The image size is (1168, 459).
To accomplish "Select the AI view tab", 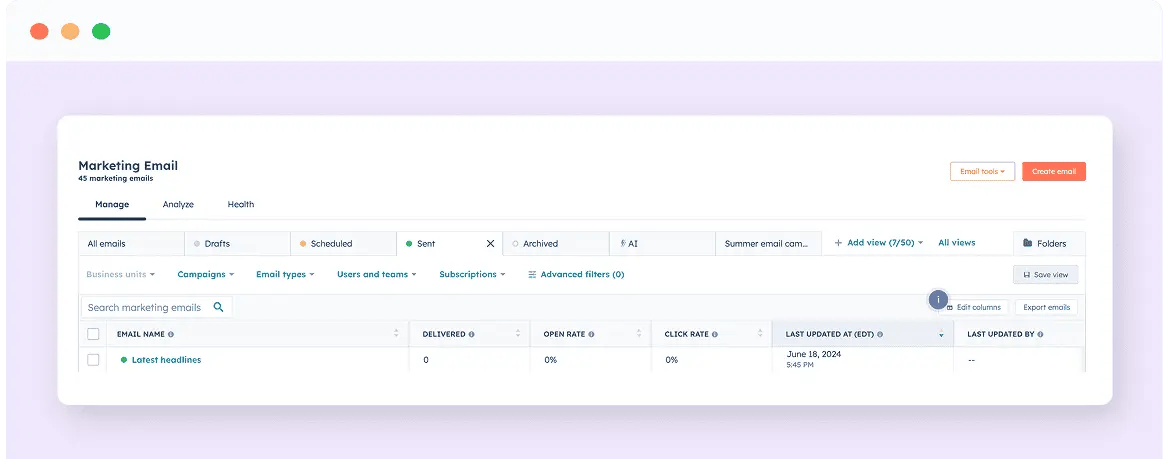I will point(662,244).
